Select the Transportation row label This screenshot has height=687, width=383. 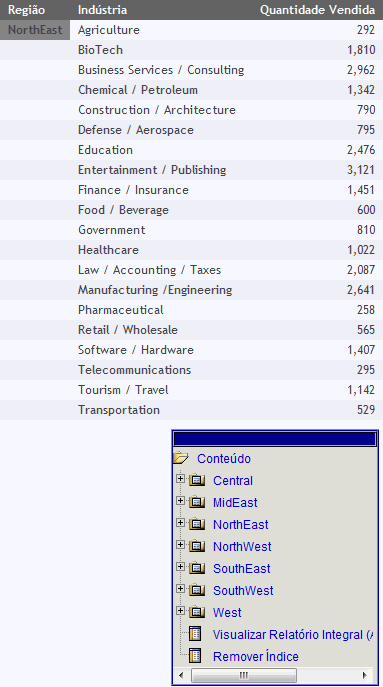[x=119, y=410]
